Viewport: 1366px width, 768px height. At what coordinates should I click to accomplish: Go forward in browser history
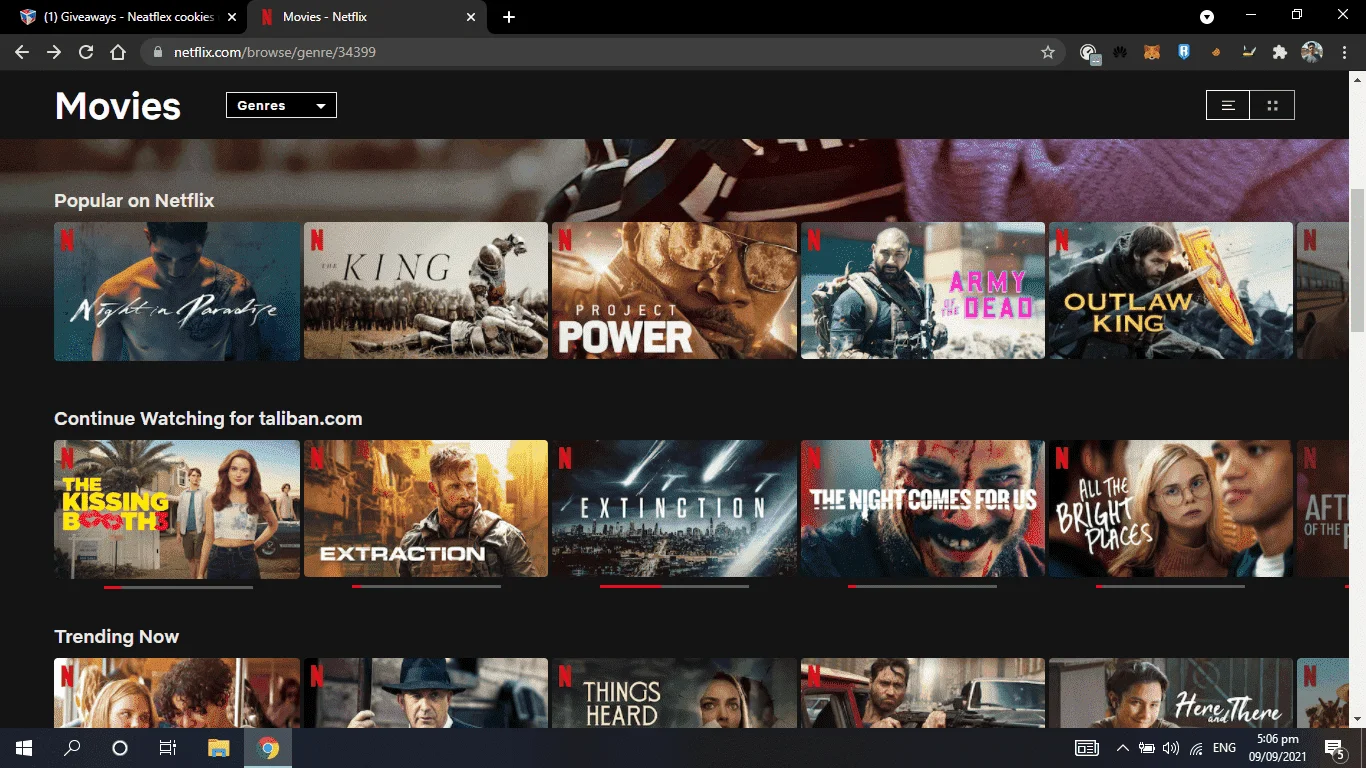click(54, 52)
